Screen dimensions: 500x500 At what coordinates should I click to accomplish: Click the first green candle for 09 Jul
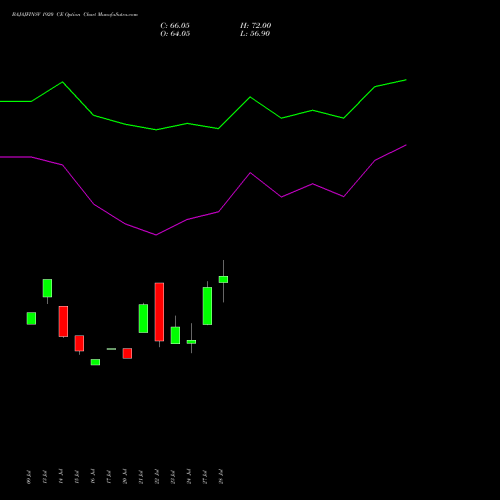[31, 318]
